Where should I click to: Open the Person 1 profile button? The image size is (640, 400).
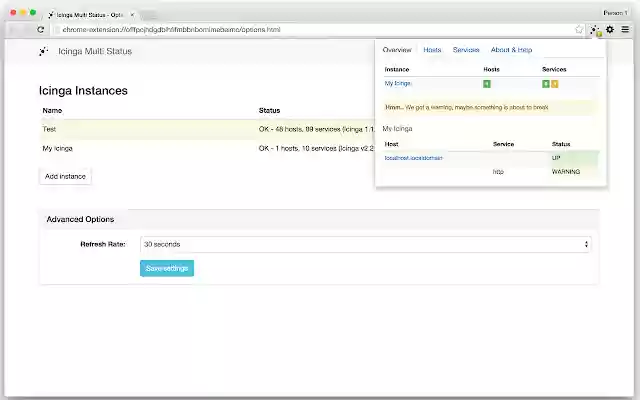tap(616, 13)
